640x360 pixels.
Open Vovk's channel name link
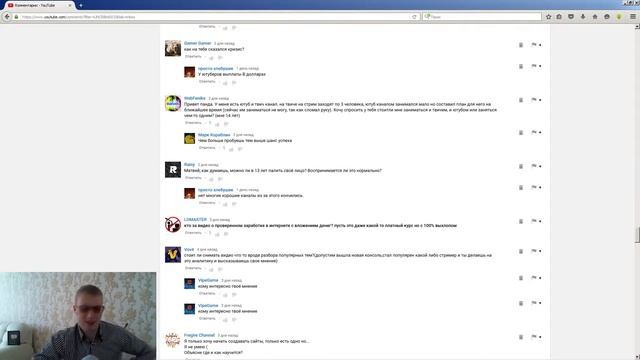point(189,249)
